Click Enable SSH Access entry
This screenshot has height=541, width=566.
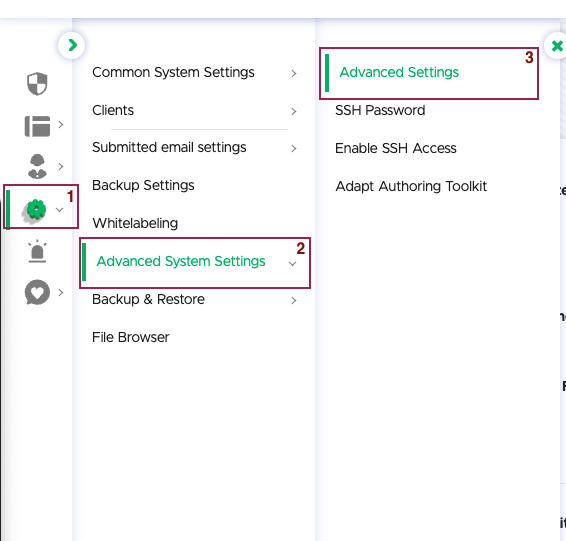[x=396, y=148]
